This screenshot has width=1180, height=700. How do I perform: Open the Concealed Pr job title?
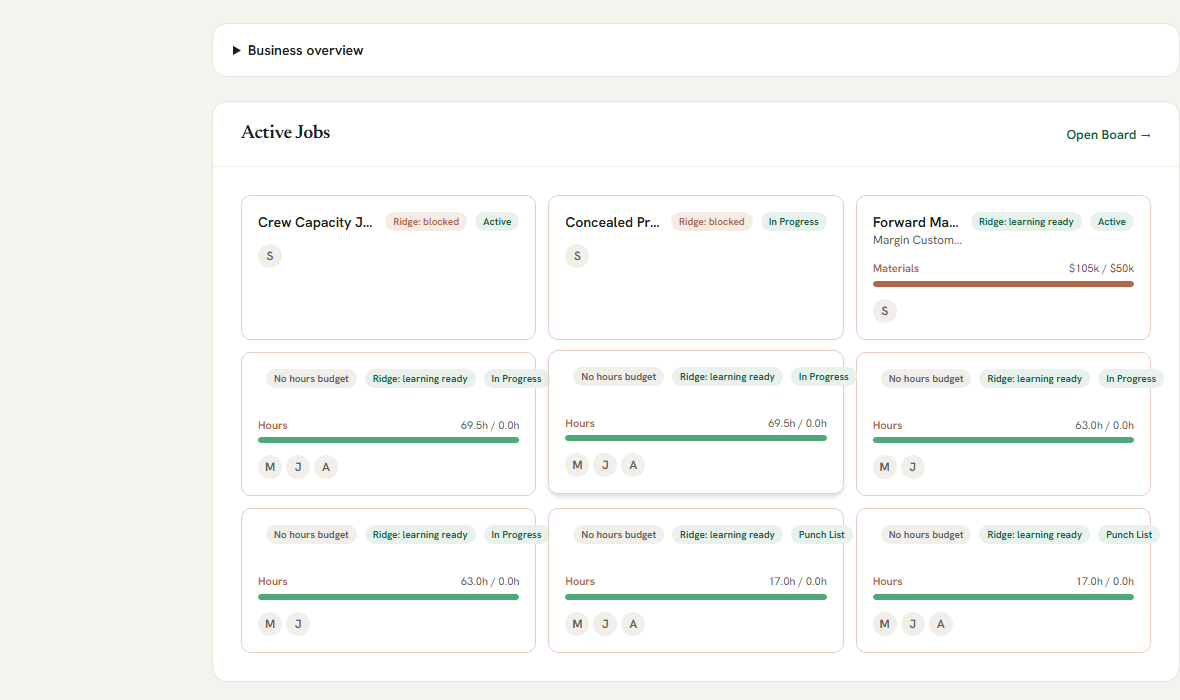(x=612, y=222)
